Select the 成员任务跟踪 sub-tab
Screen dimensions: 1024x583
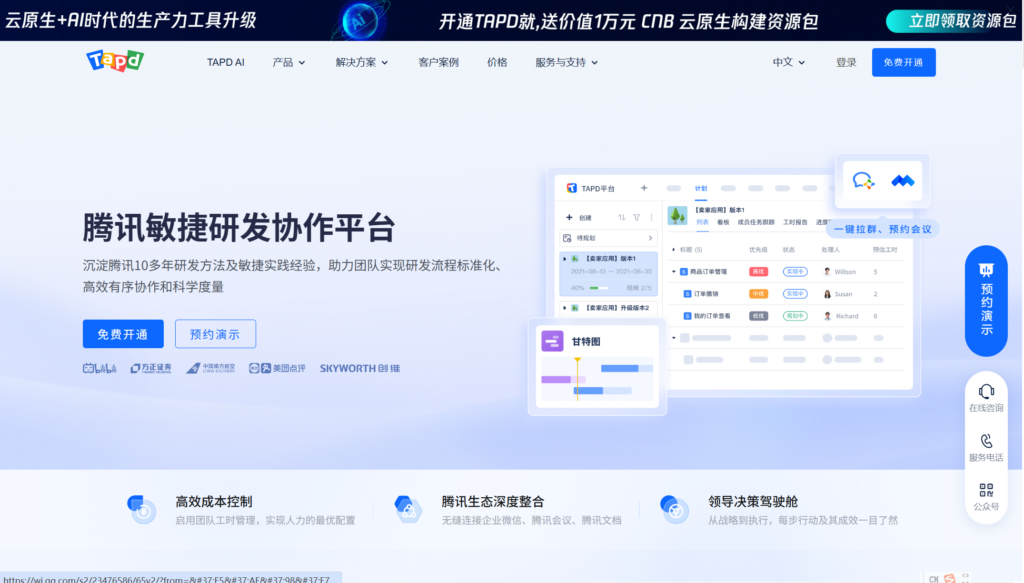pyautogui.click(x=756, y=222)
